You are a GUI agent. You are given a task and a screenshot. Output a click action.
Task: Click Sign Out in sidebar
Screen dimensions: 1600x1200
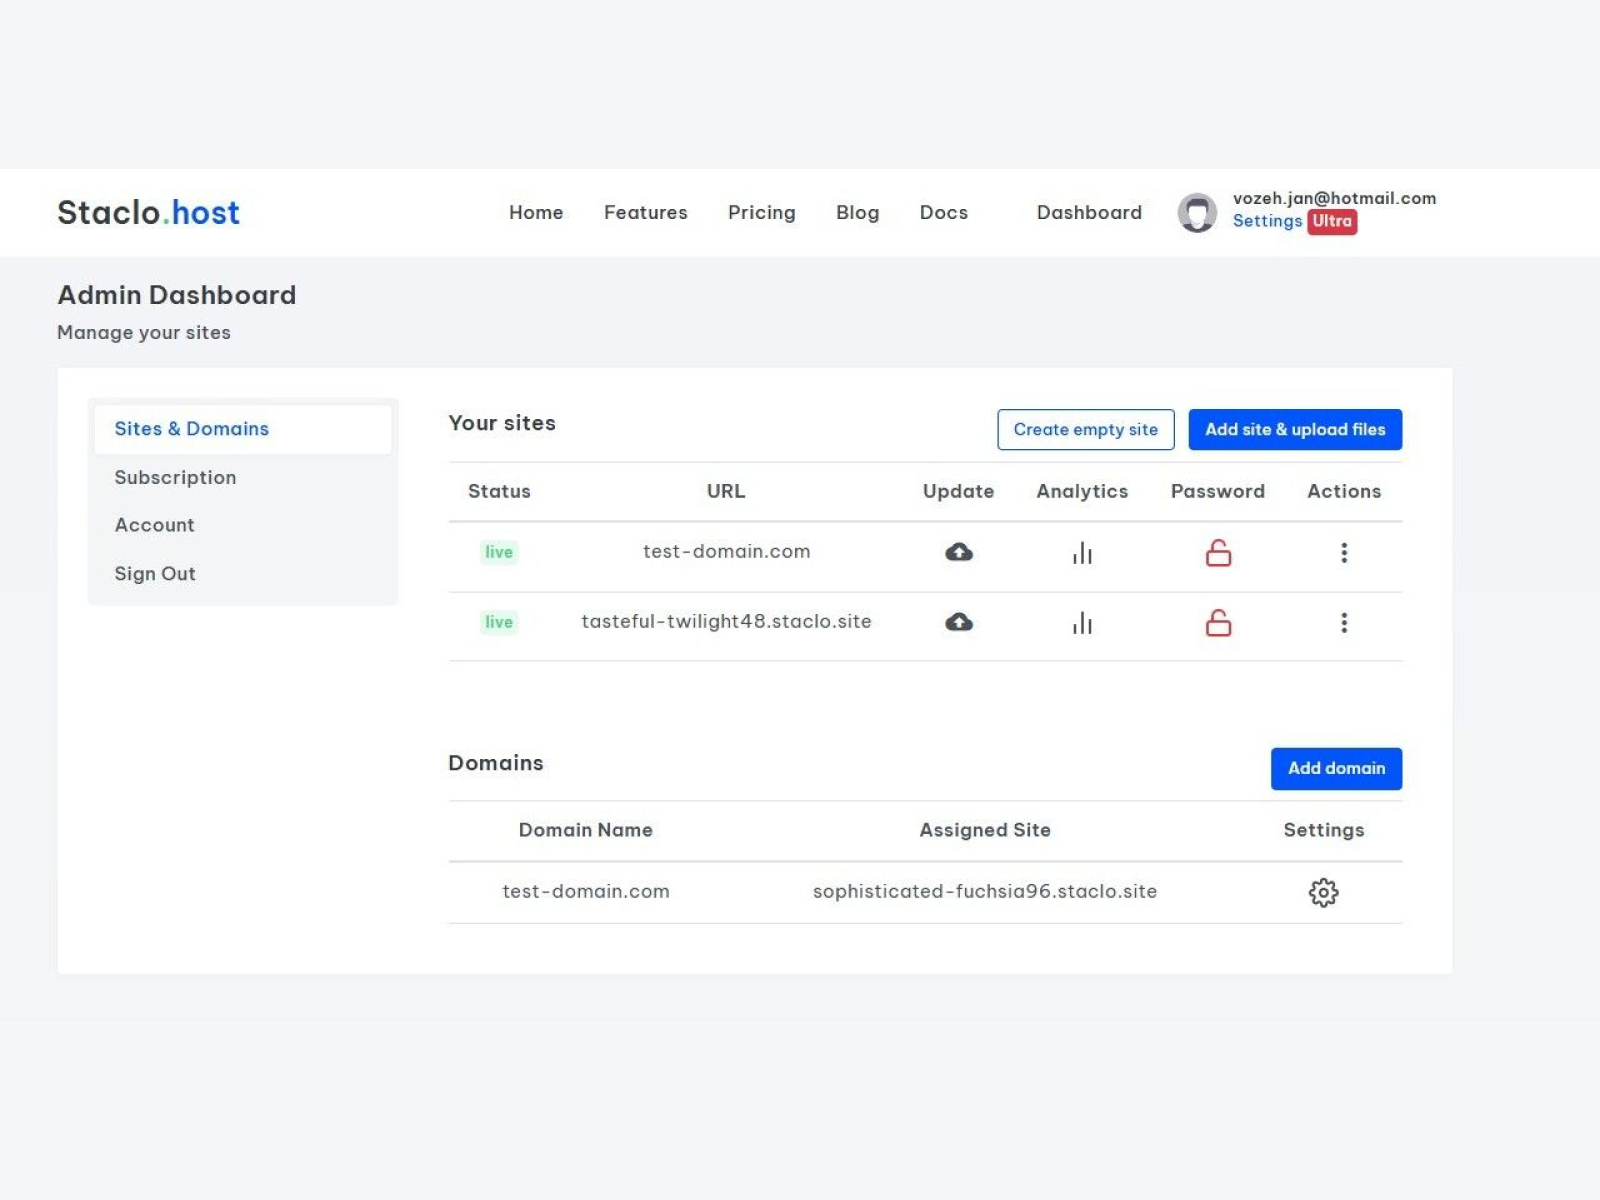click(x=155, y=574)
